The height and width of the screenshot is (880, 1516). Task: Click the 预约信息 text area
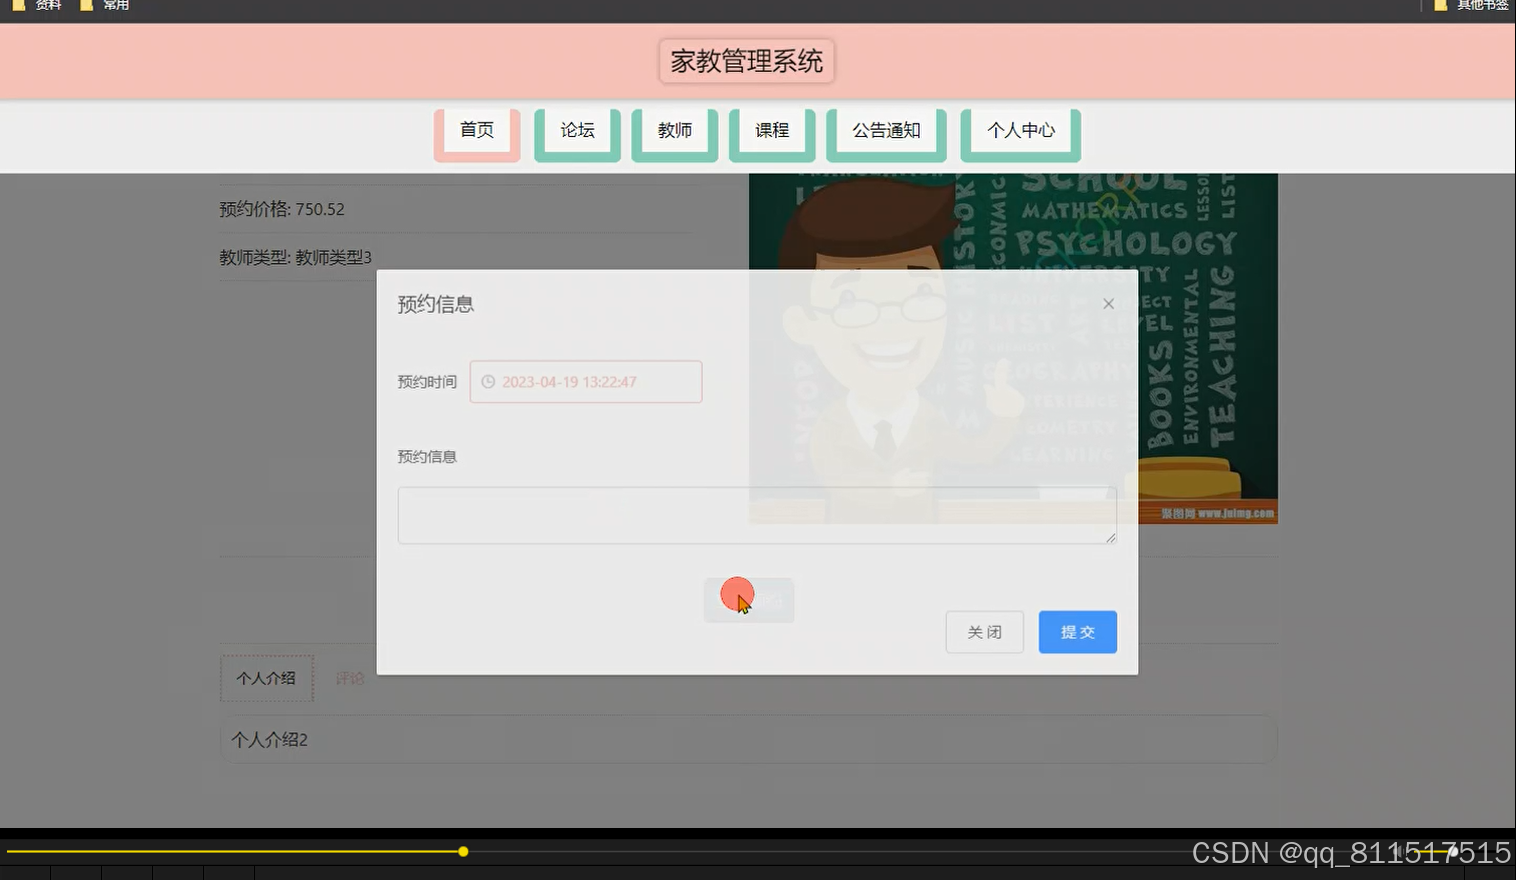tap(756, 514)
